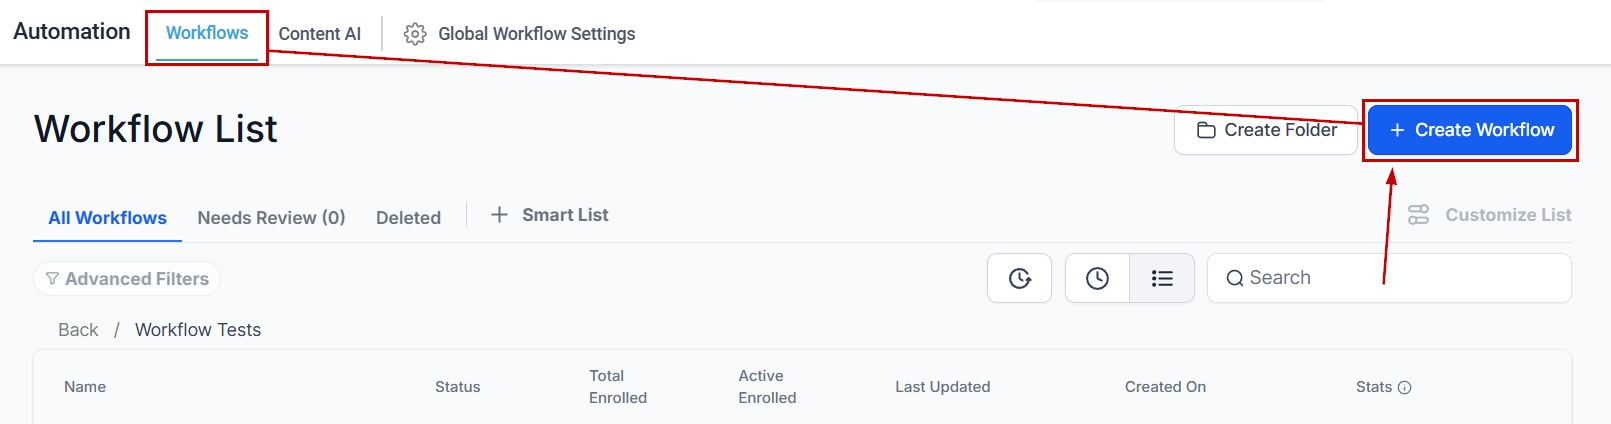Click the plus icon beside Smart List

[x=499, y=215]
